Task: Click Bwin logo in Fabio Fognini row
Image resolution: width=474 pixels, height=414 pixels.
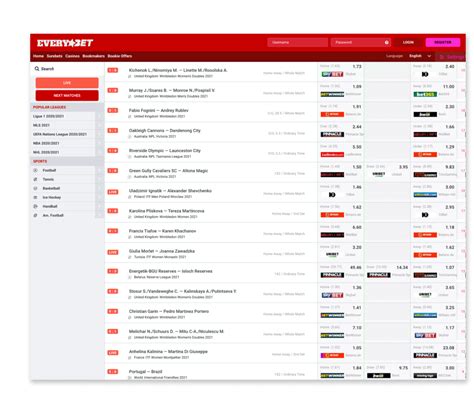Action: pos(425,114)
